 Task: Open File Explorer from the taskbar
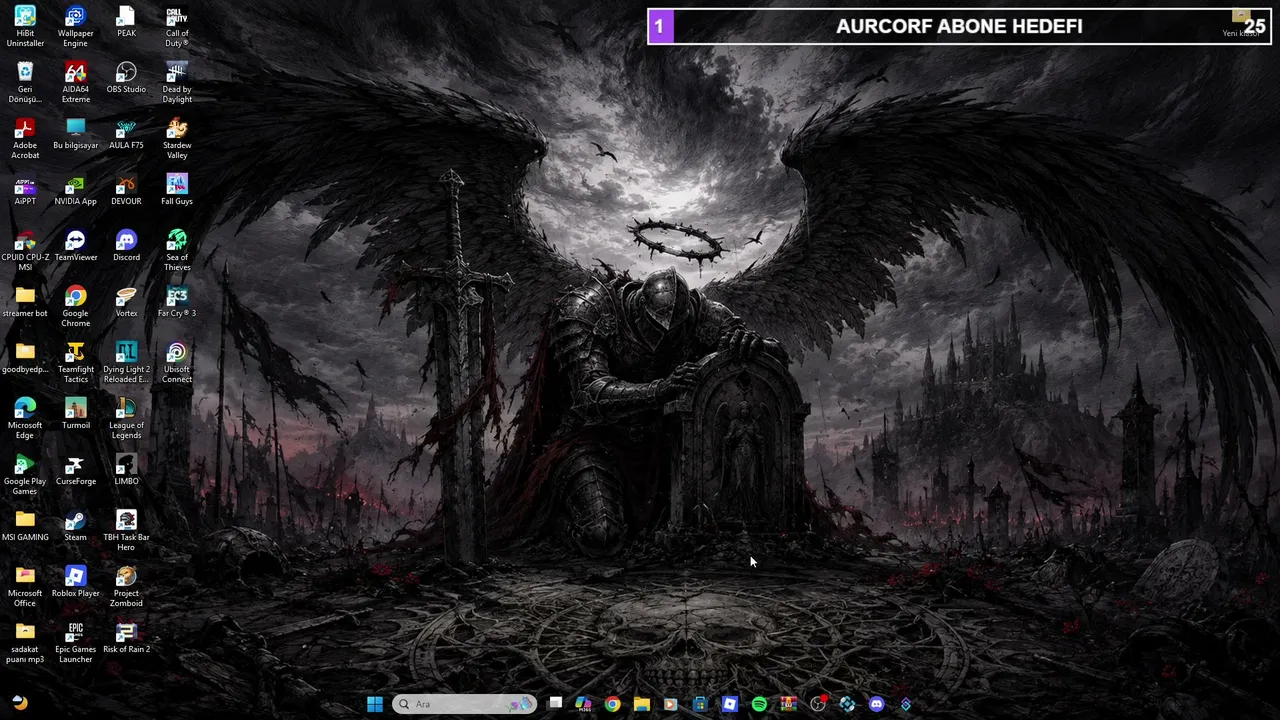(x=642, y=704)
